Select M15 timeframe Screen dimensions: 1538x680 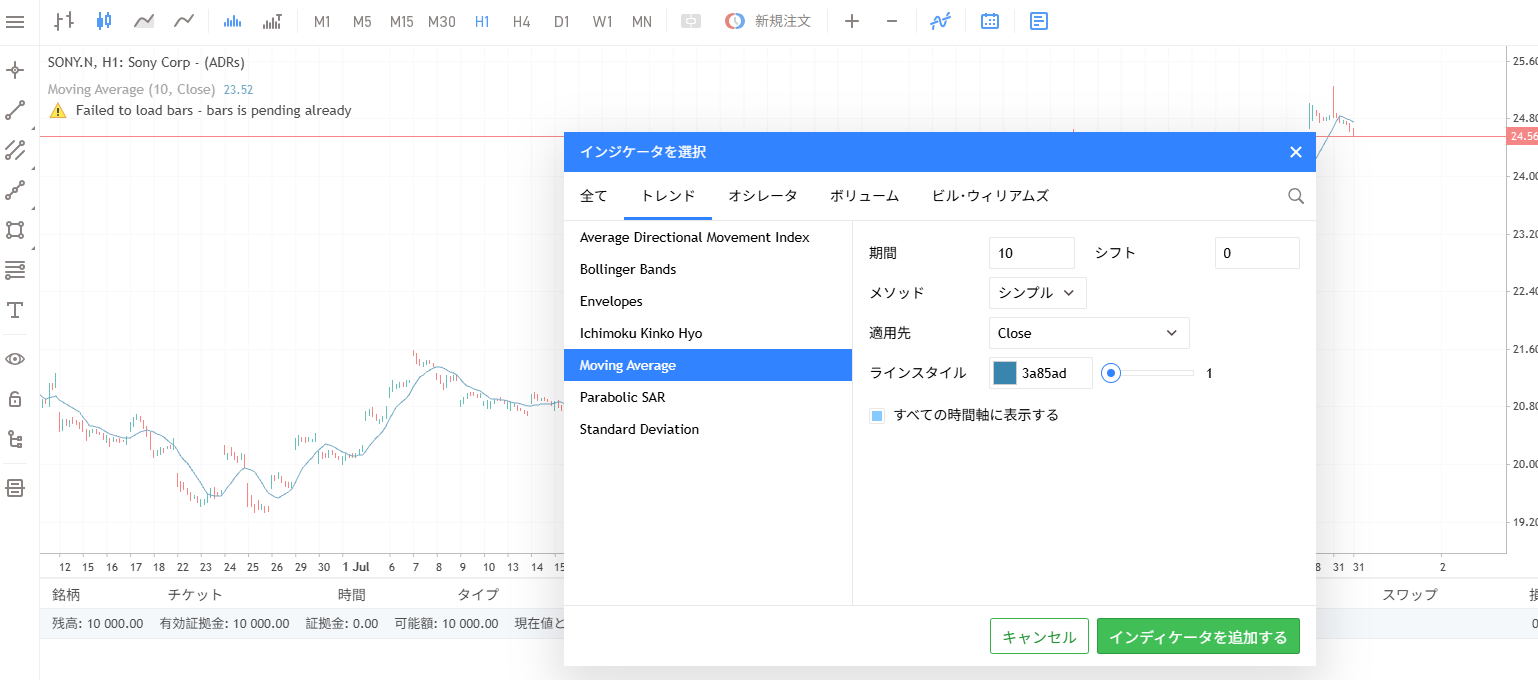[402, 21]
